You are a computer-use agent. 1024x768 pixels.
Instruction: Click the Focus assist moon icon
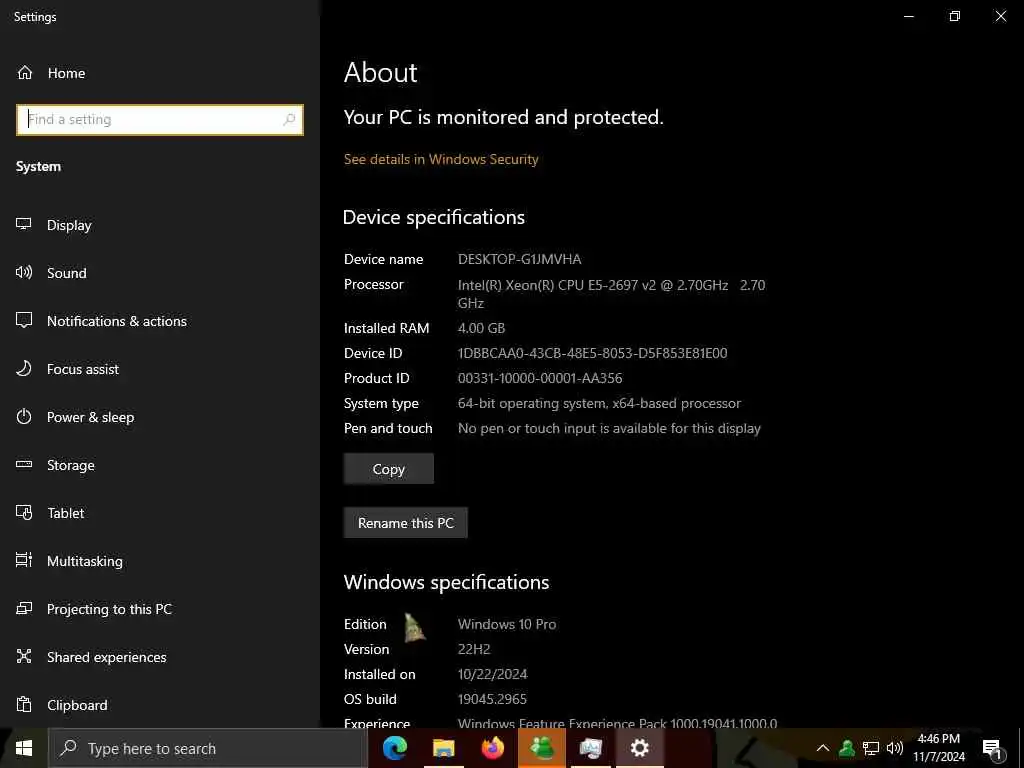24,368
